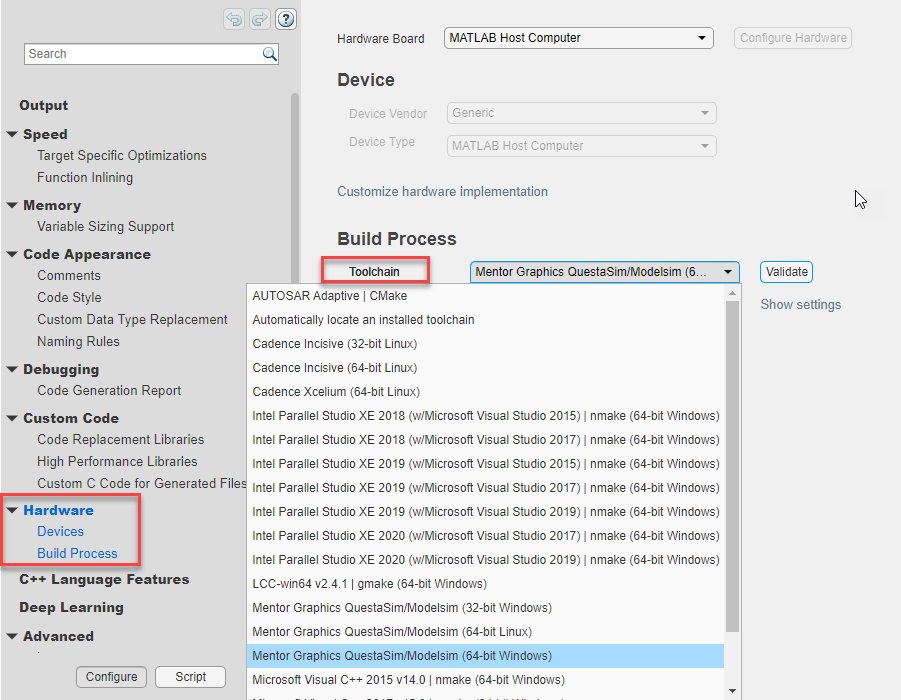The width and height of the screenshot is (901, 700).
Task: Click the search magnifier icon
Action: point(269,54)
